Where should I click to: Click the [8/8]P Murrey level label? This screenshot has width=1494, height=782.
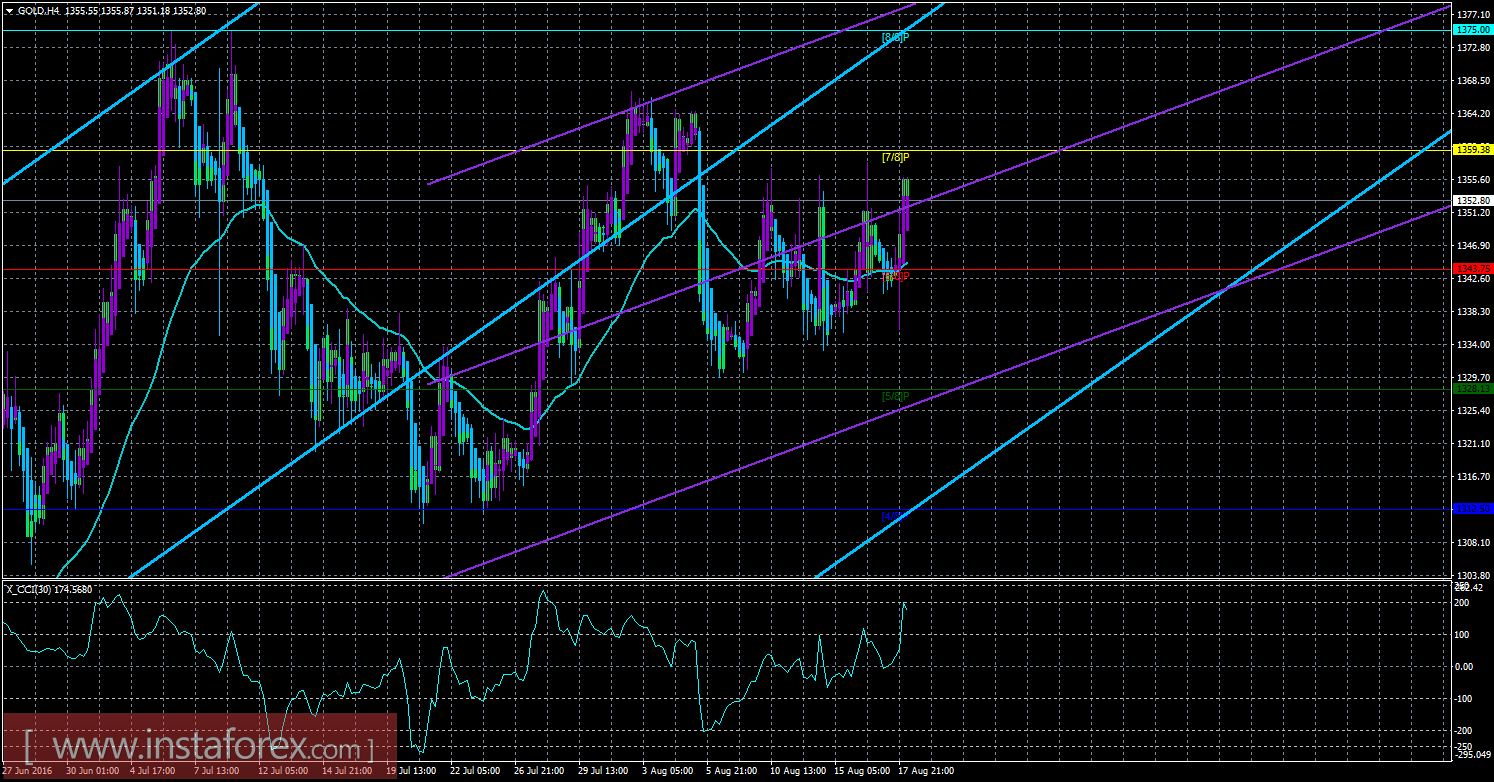tap(895, 37)
